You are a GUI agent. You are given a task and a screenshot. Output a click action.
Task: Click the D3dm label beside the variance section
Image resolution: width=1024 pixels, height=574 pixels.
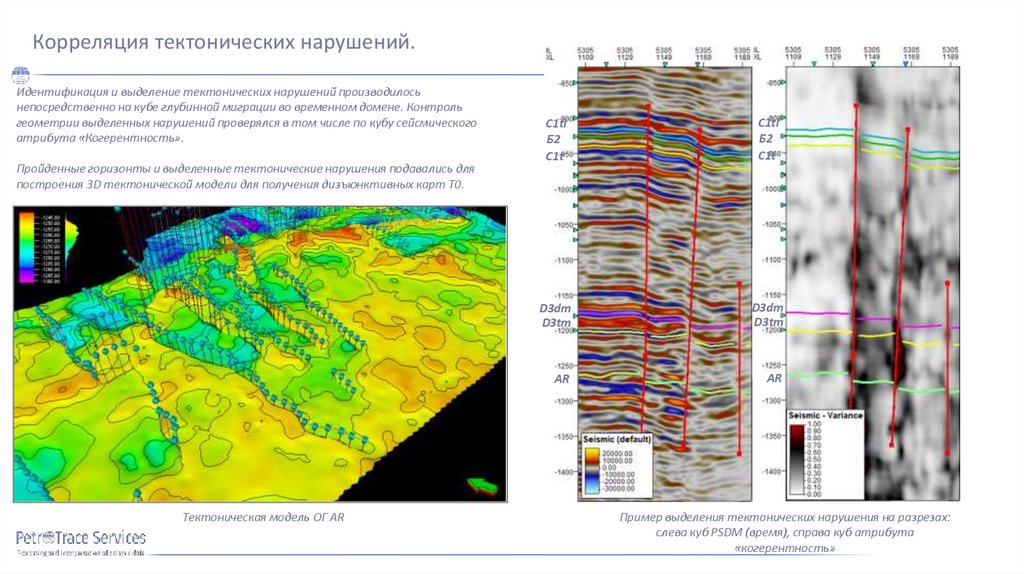pos(767,308)
